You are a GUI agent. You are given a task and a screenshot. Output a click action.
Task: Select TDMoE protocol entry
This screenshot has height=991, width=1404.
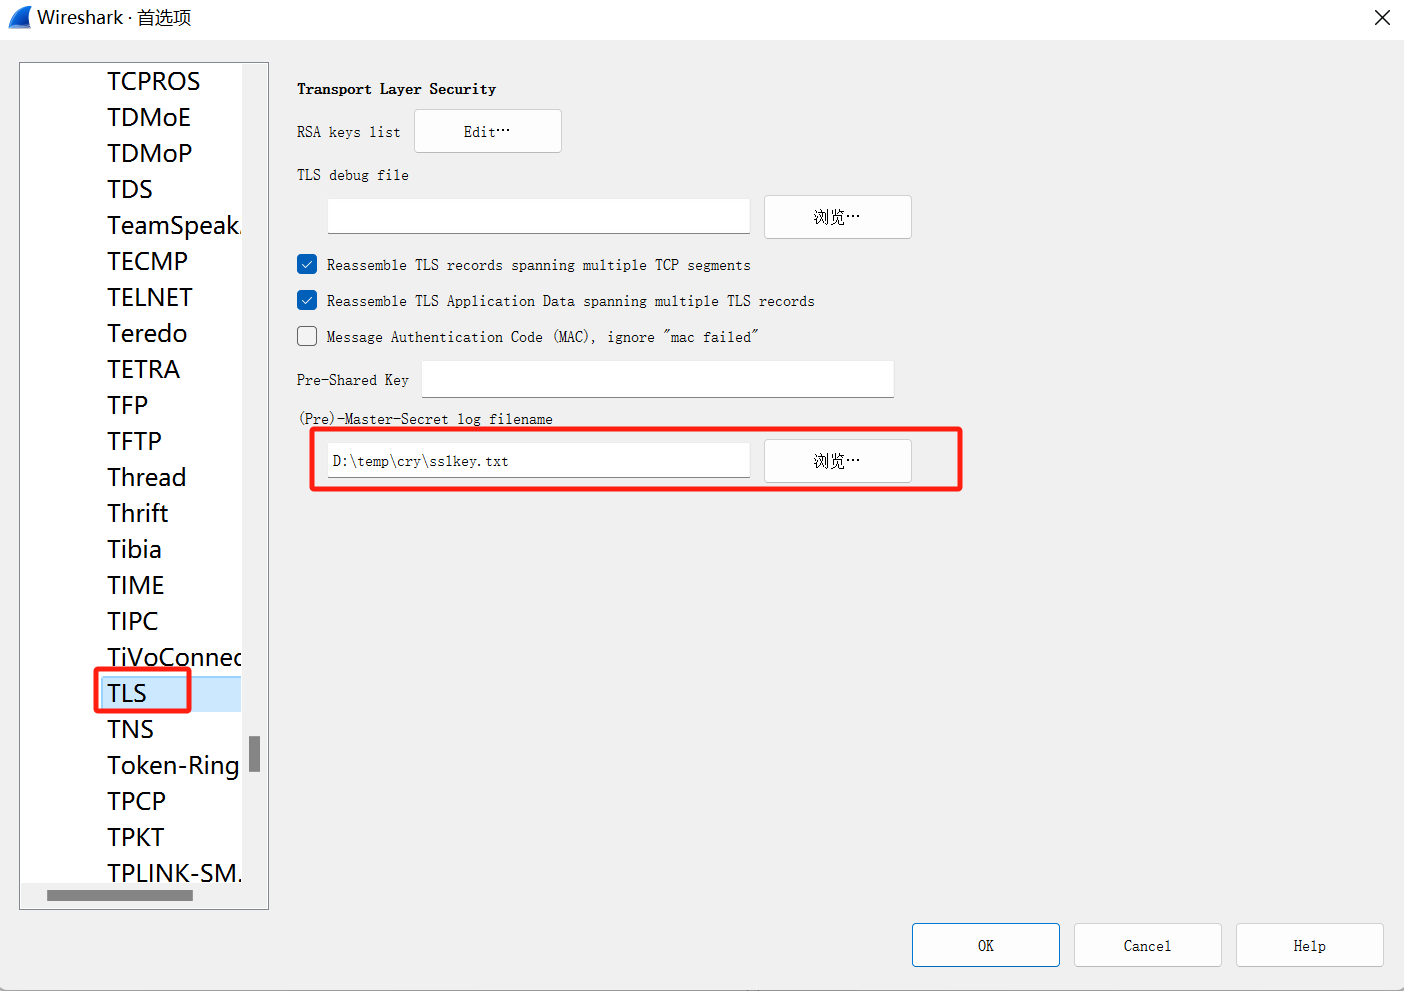coord(149,117)
